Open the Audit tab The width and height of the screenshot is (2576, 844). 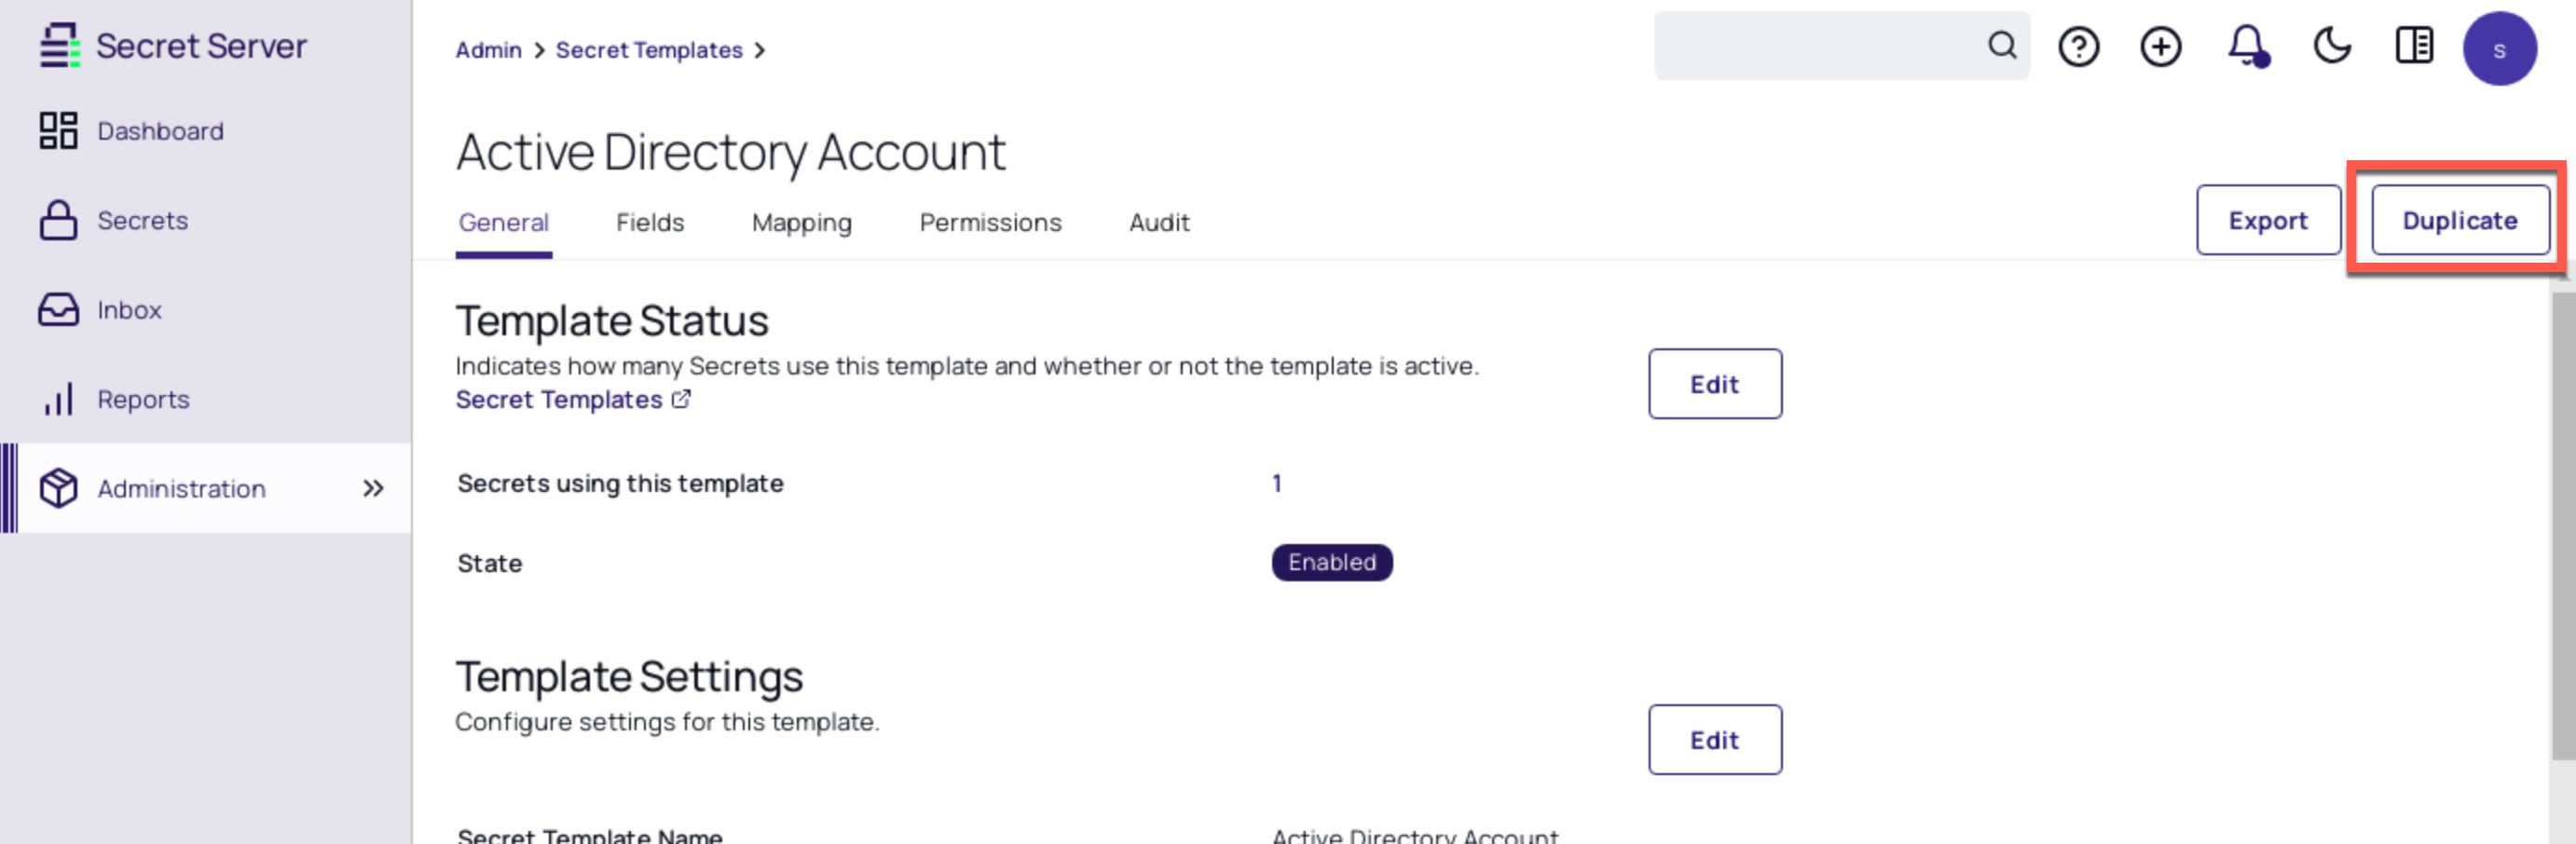pos(1158,222)
